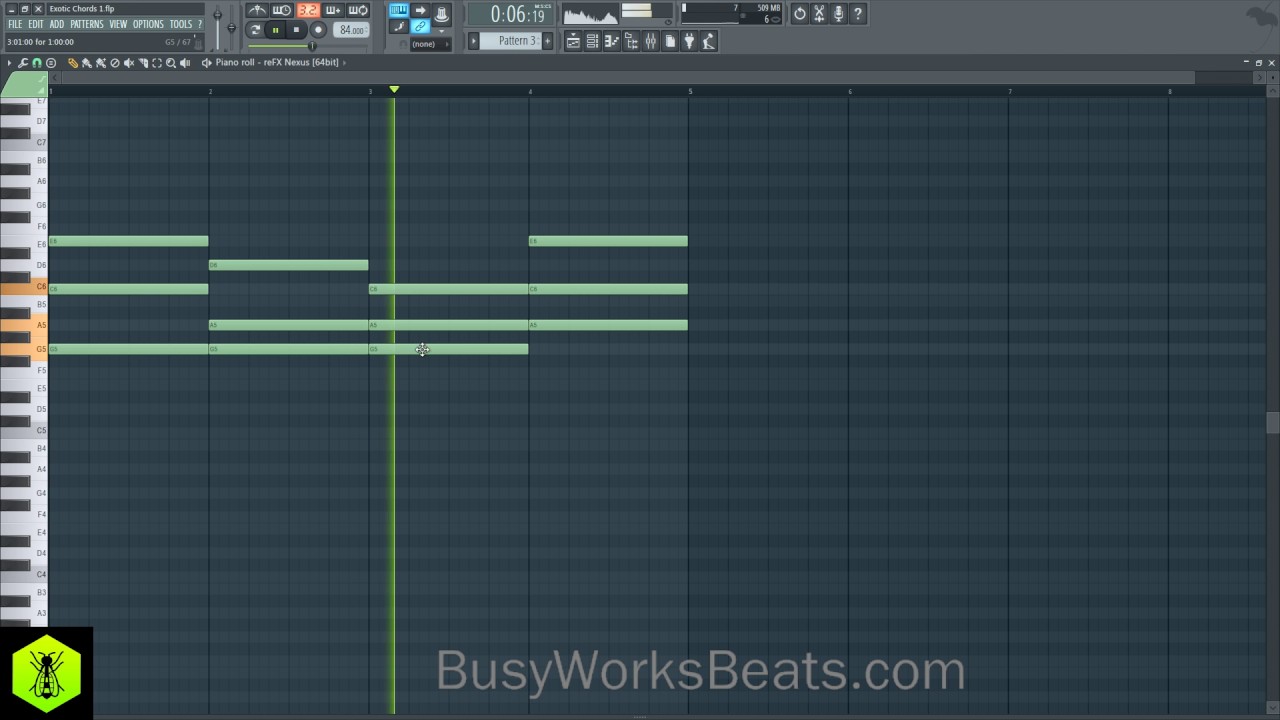Activate the Zoom magnifier tool
1280x720 pixels.
[x=171, y=62]
